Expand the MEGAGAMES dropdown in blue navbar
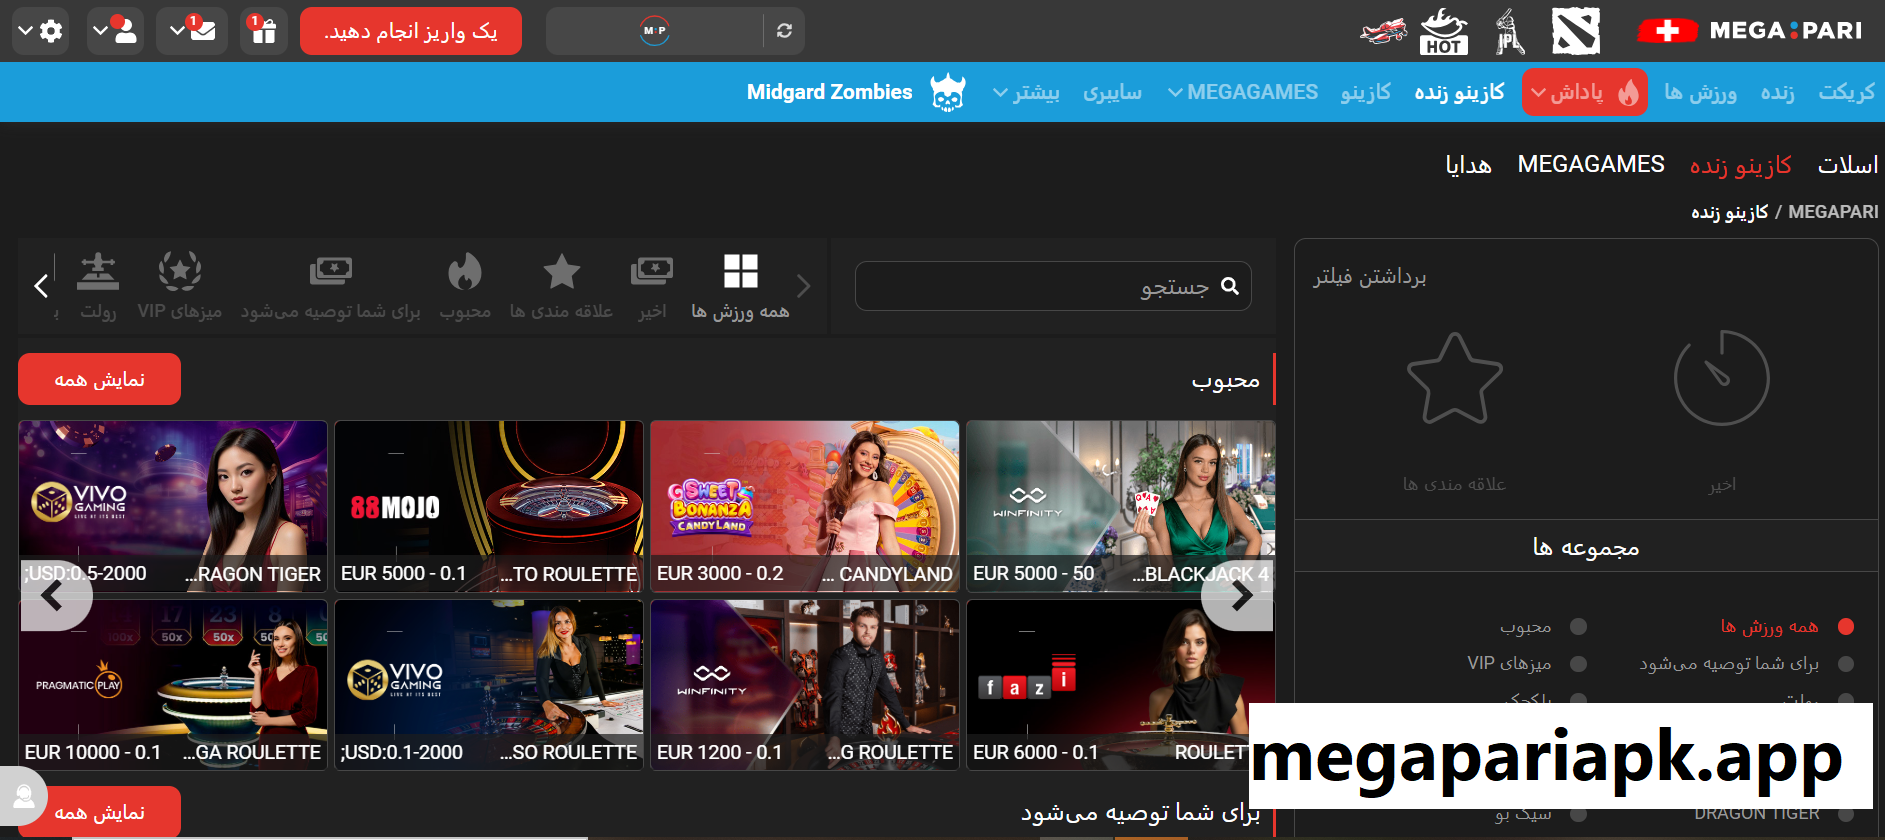Viewport: 1885px width, 840px height. click(1242, 92)
